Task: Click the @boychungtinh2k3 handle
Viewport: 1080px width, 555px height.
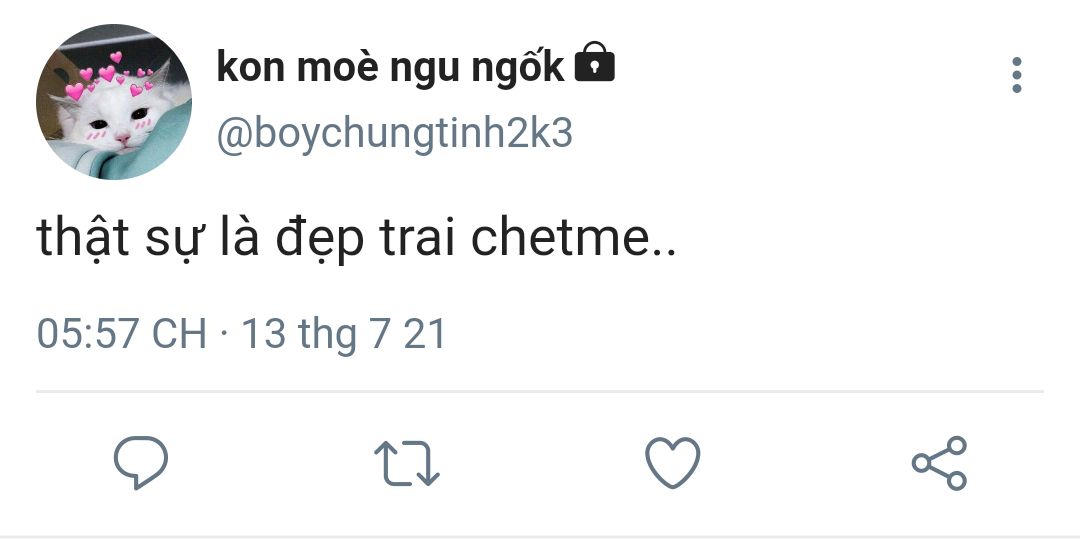Action: pyautogui.click(x=395, y=134)
